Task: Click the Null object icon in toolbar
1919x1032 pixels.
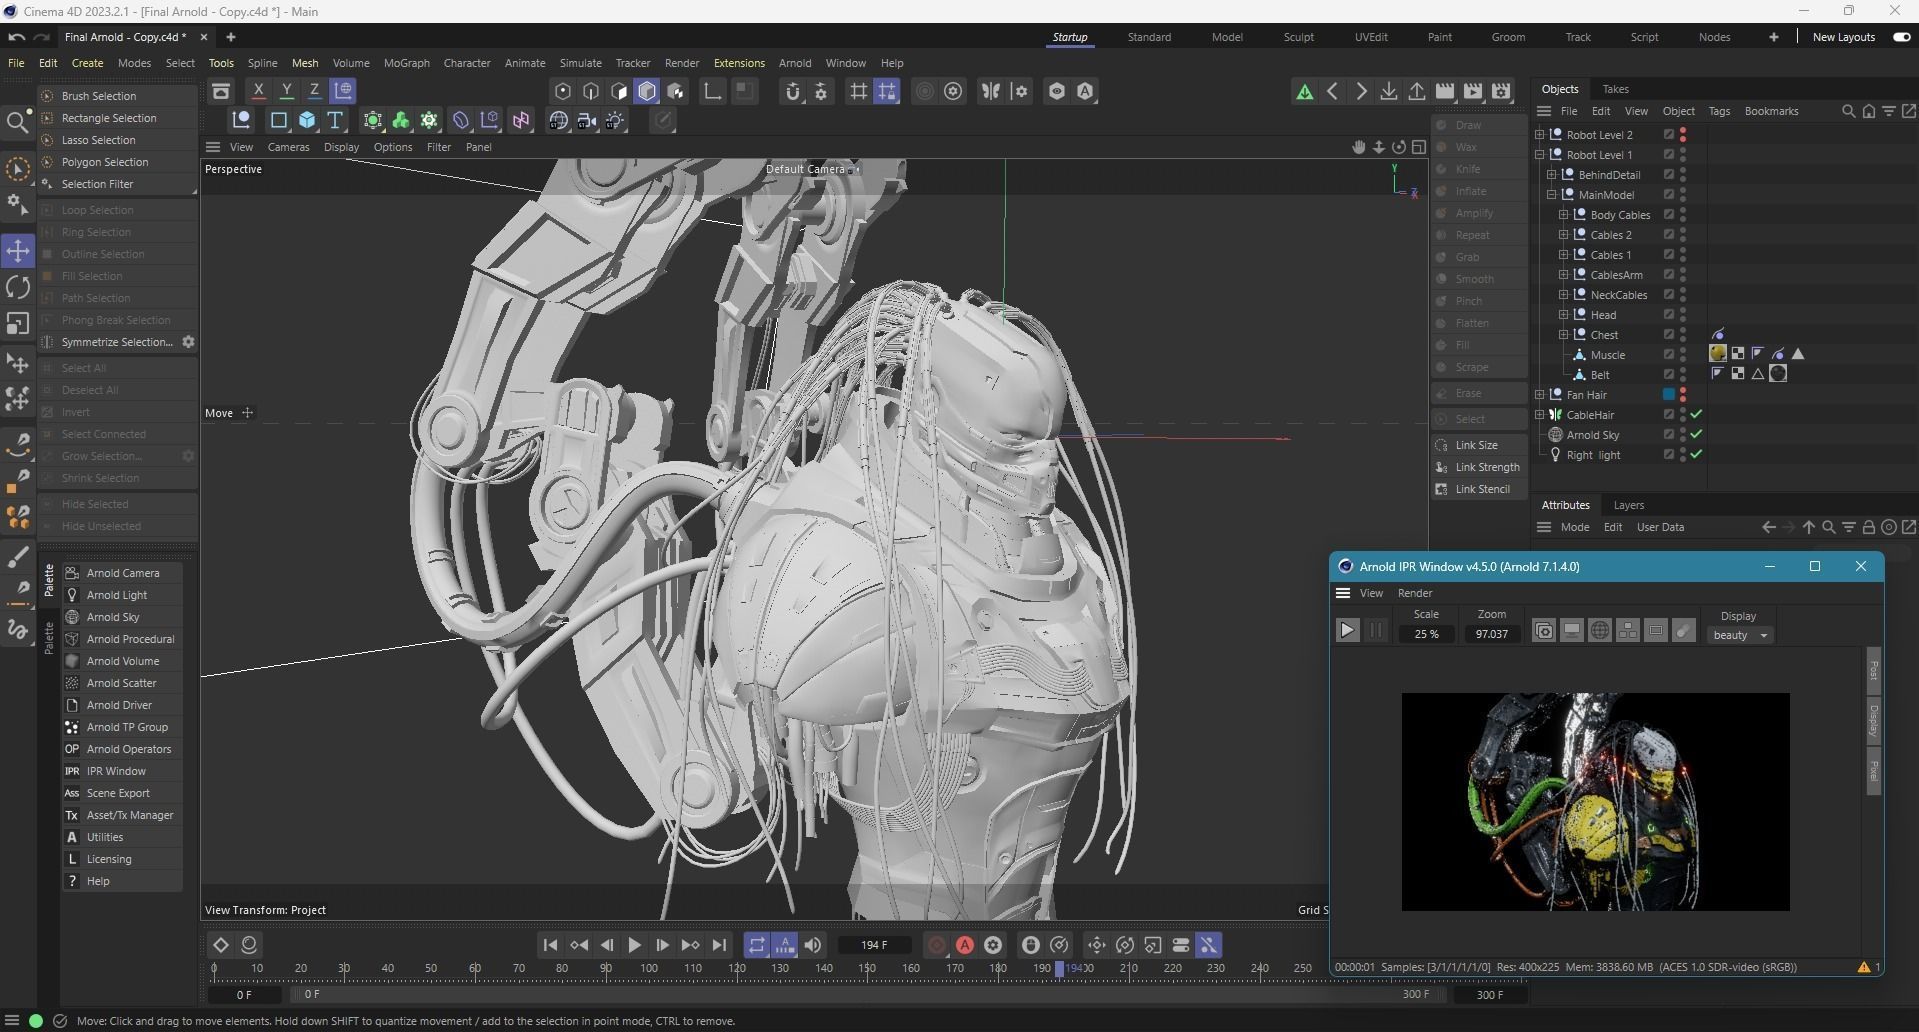Action: pyautogui.click(x=241, y=121)
